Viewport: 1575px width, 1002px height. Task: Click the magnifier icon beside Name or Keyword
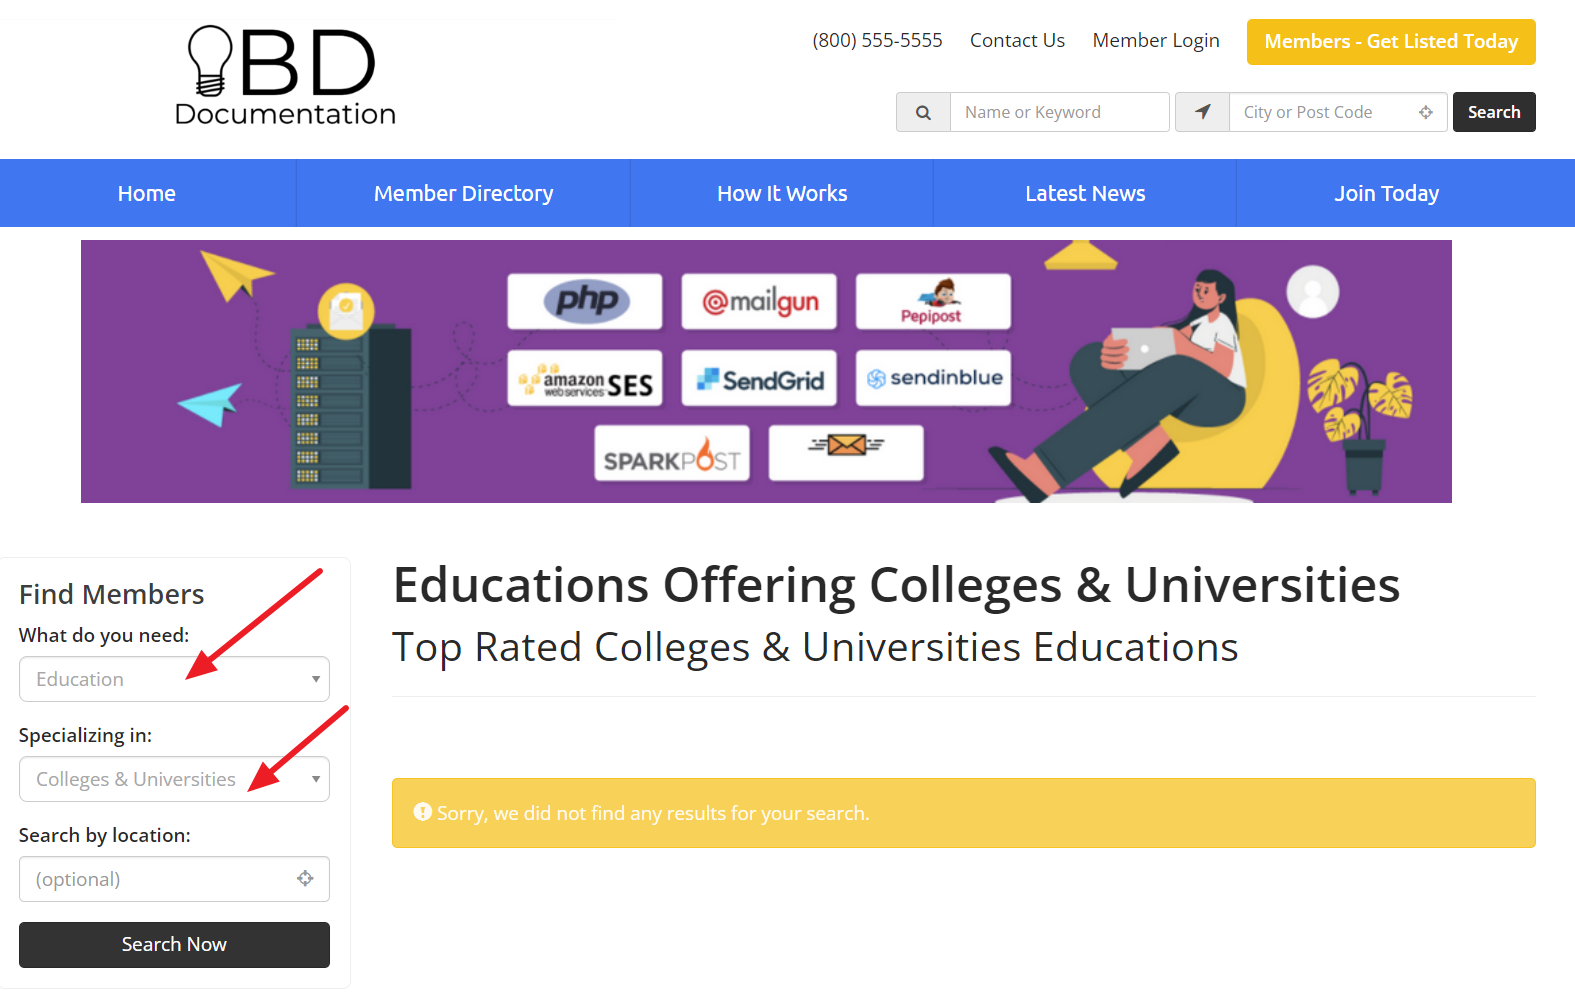(924, 113)
